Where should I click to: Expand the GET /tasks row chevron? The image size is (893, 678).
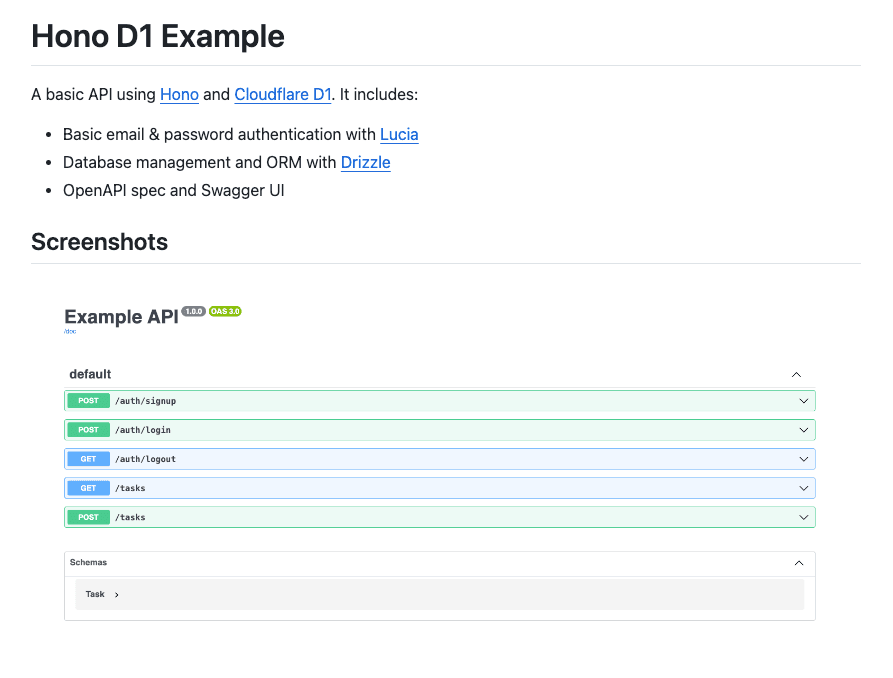point(803,488)
